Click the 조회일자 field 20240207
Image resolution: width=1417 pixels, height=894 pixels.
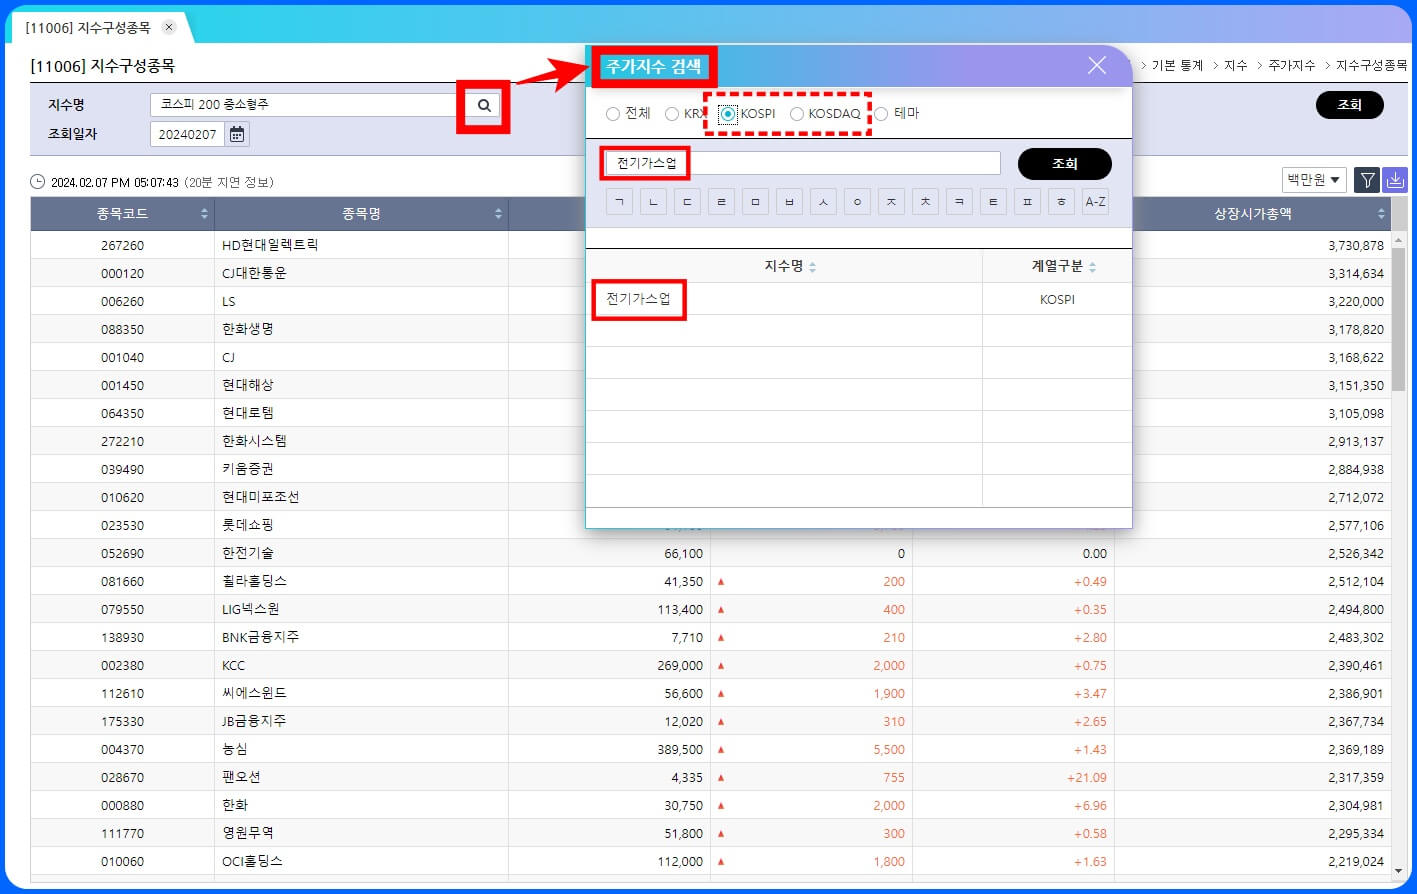187,134
